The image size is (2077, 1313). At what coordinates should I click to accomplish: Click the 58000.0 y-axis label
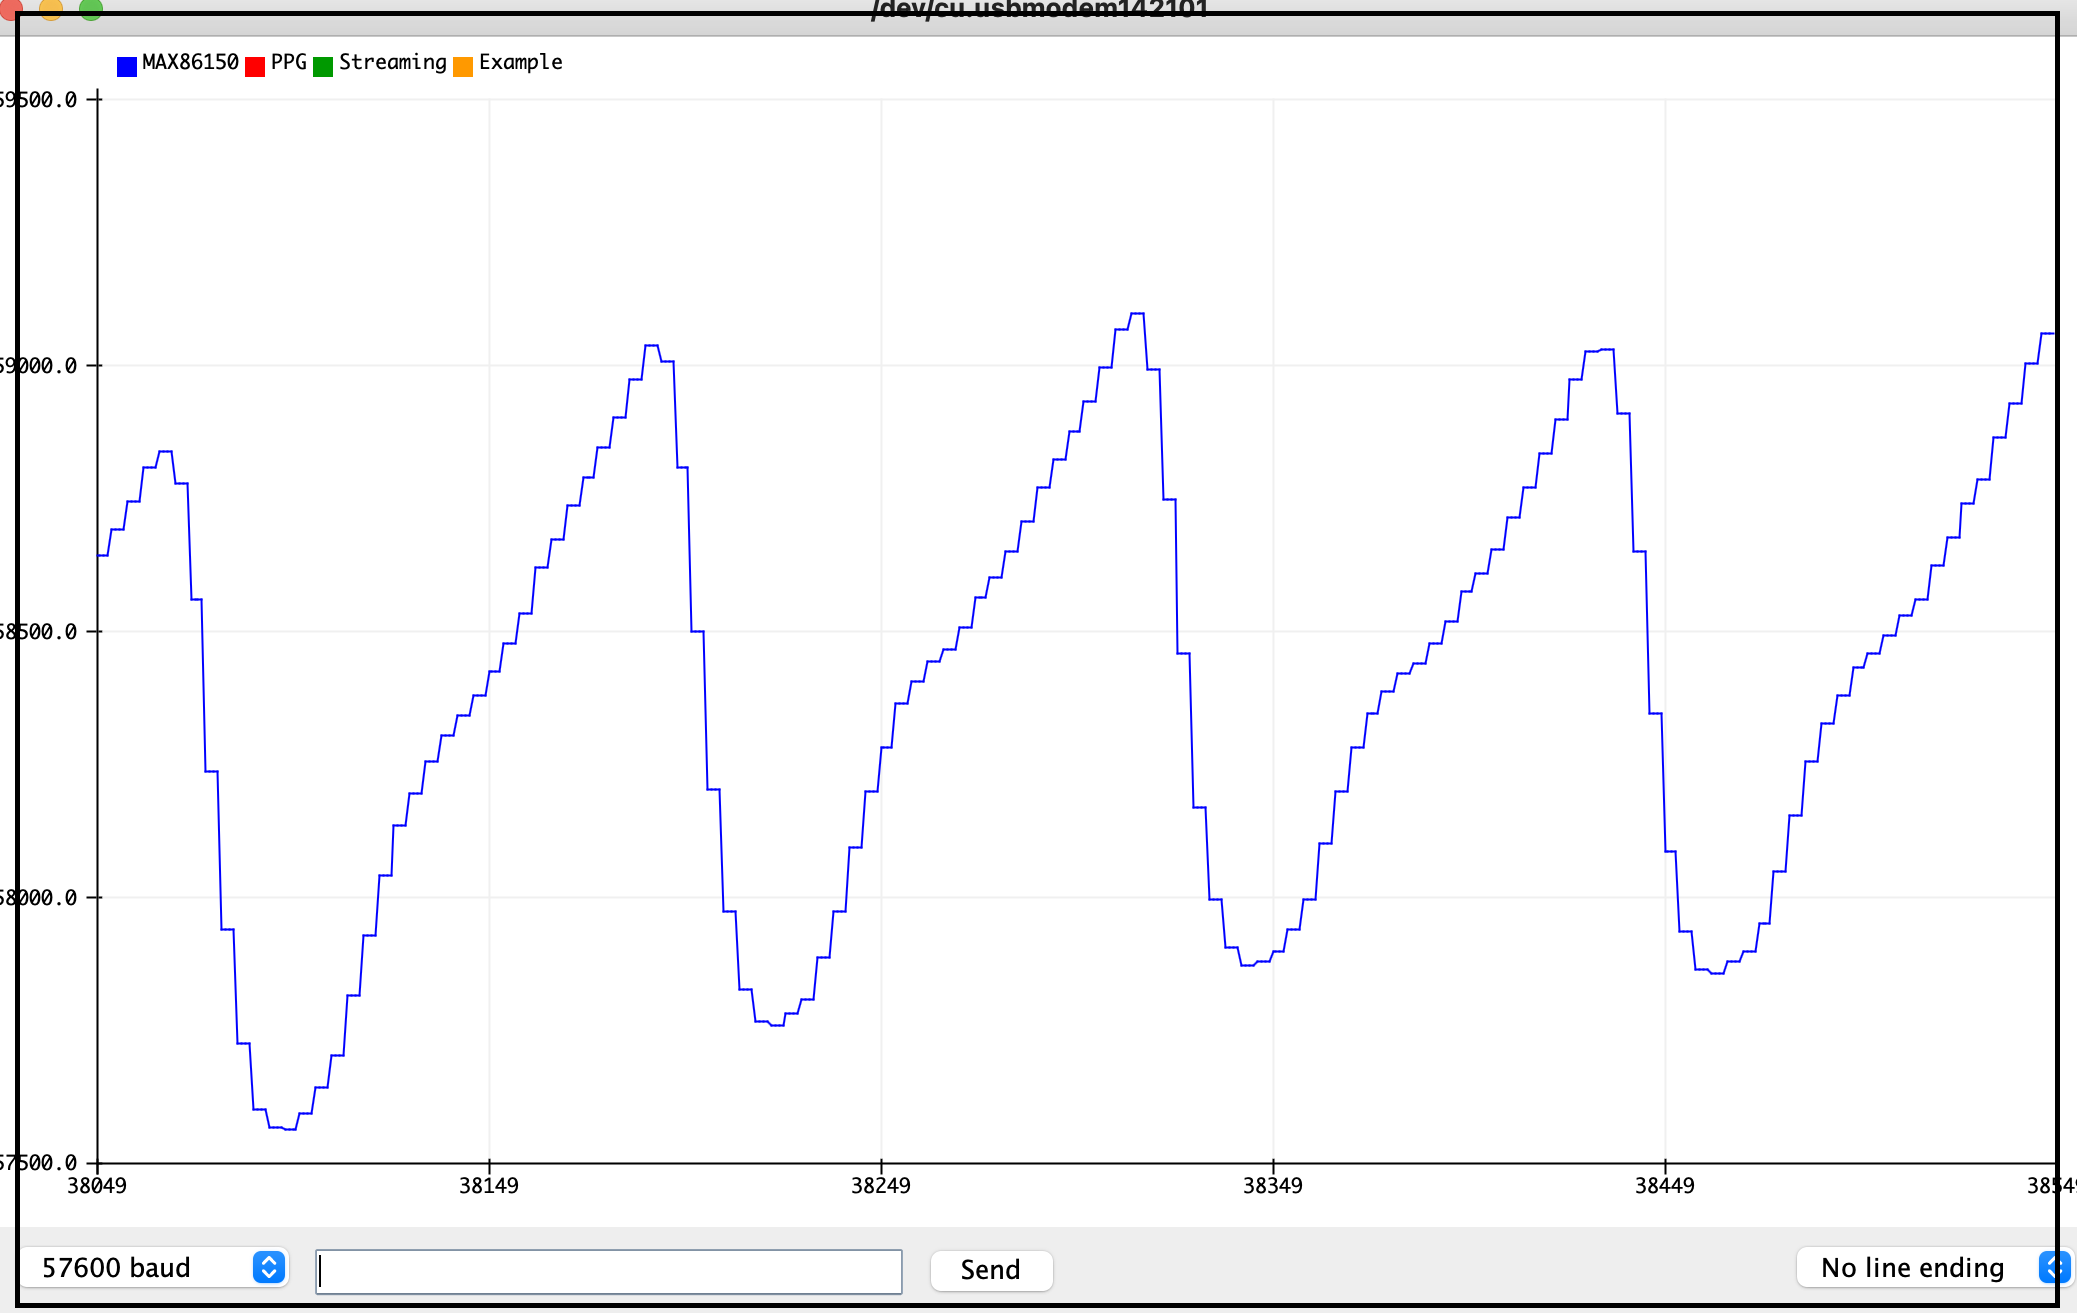click(x=38, y=897)
